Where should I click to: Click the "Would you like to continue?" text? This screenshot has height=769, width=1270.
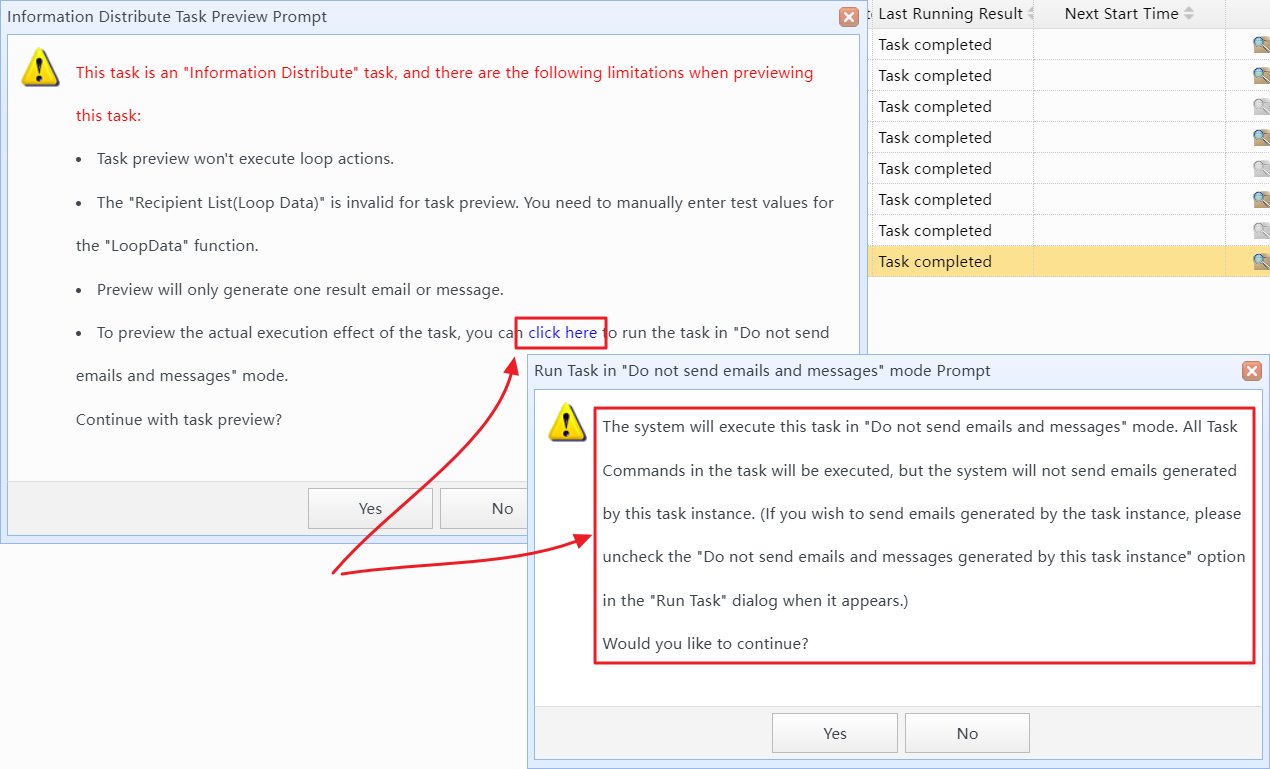click(x=705, y=643)
